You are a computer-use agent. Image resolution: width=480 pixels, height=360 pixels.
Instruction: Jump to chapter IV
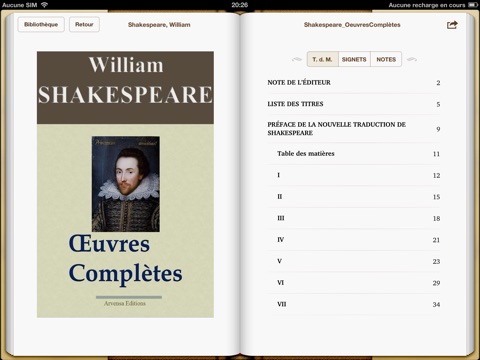coord(354,240)
